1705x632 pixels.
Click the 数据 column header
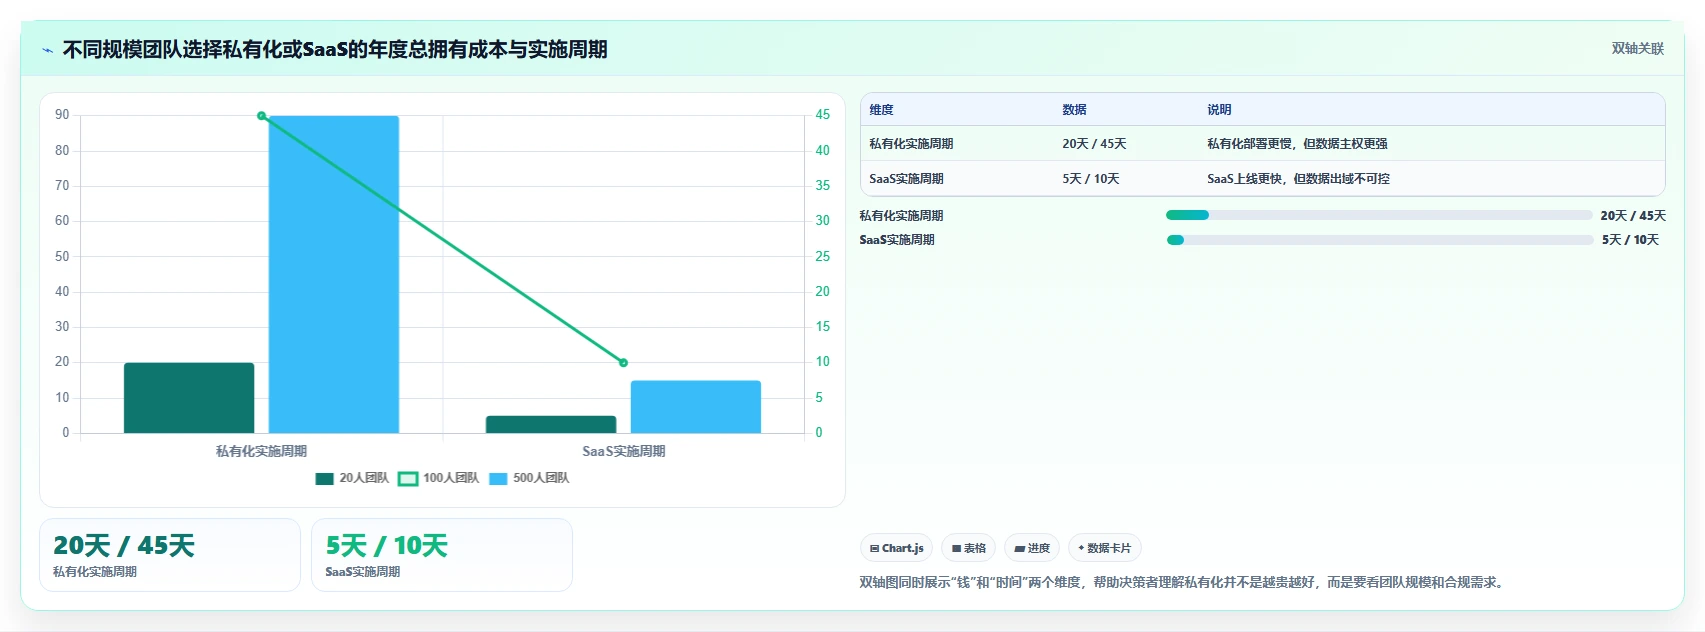point(1074,110)
